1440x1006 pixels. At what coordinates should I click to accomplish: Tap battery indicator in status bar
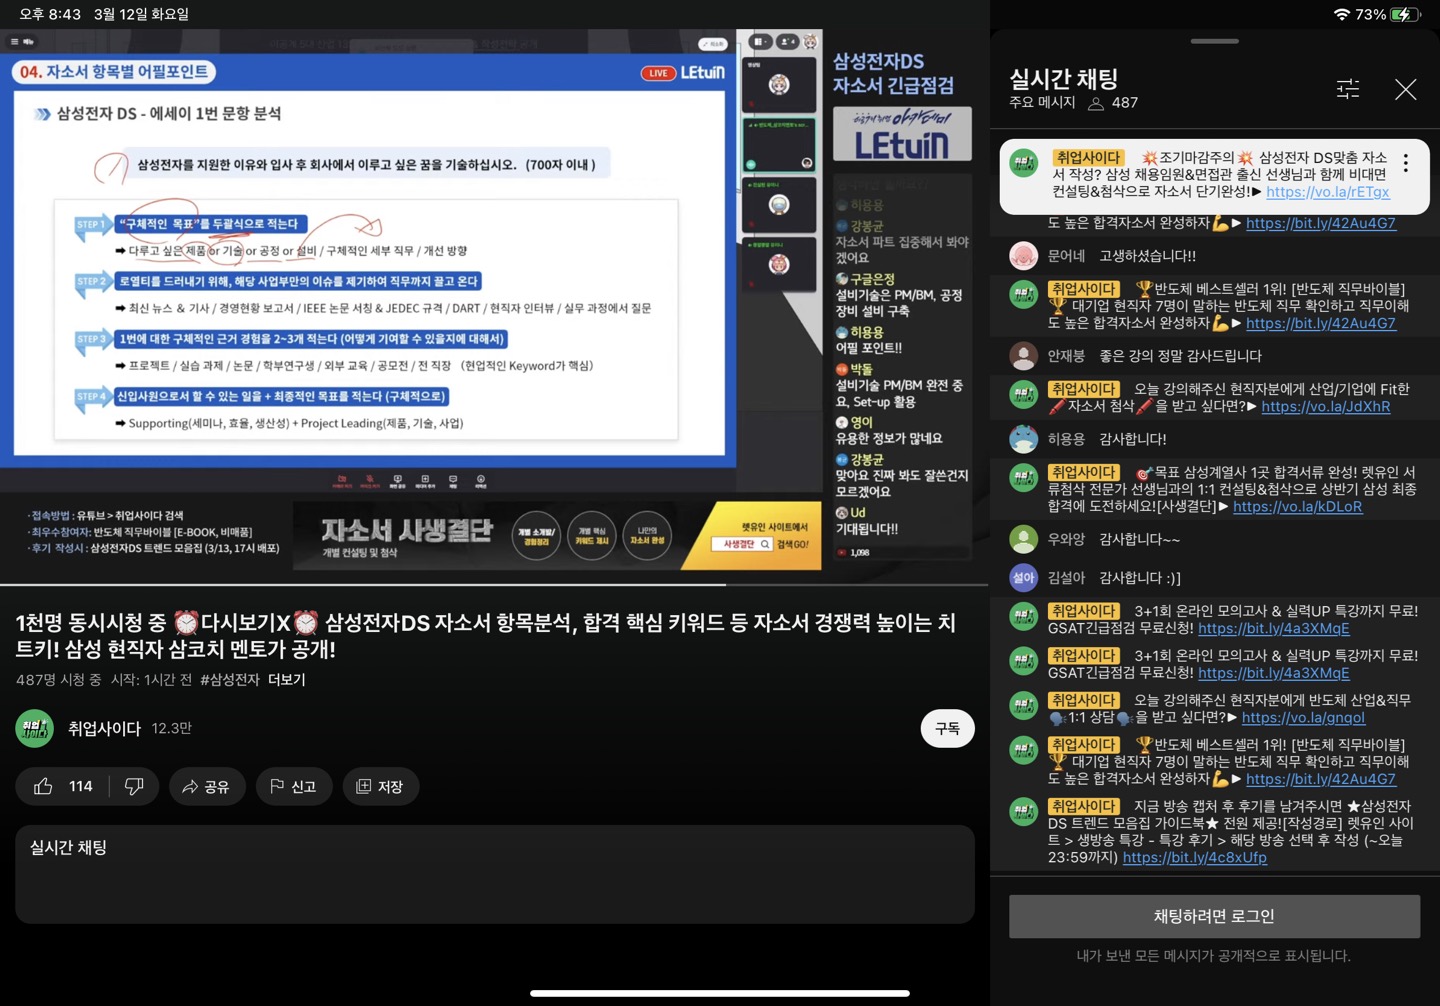coord(1405,15)
